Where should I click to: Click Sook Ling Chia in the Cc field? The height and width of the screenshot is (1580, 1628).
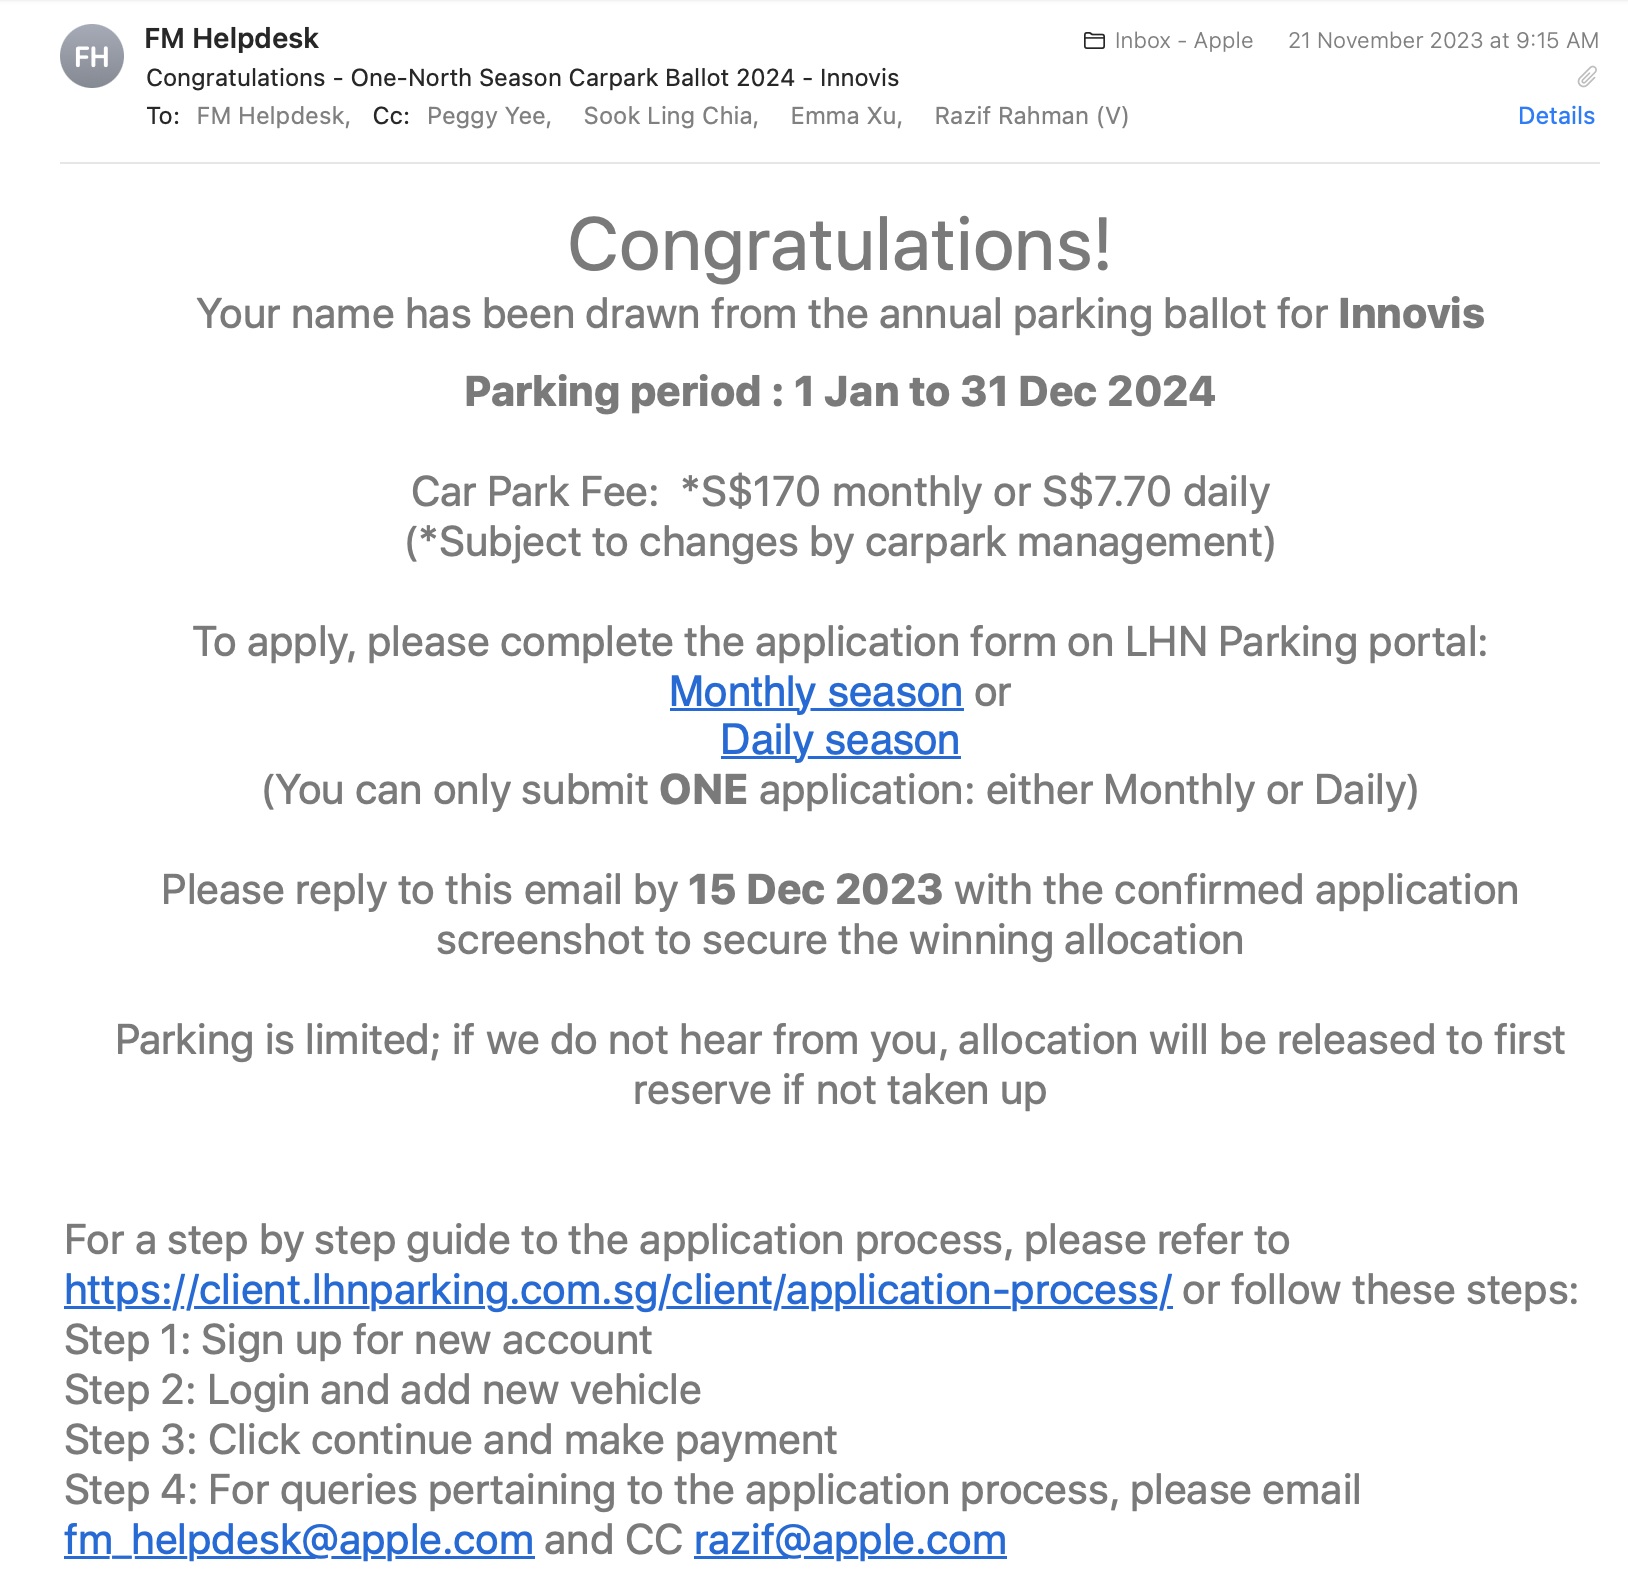tap(671, 116)
